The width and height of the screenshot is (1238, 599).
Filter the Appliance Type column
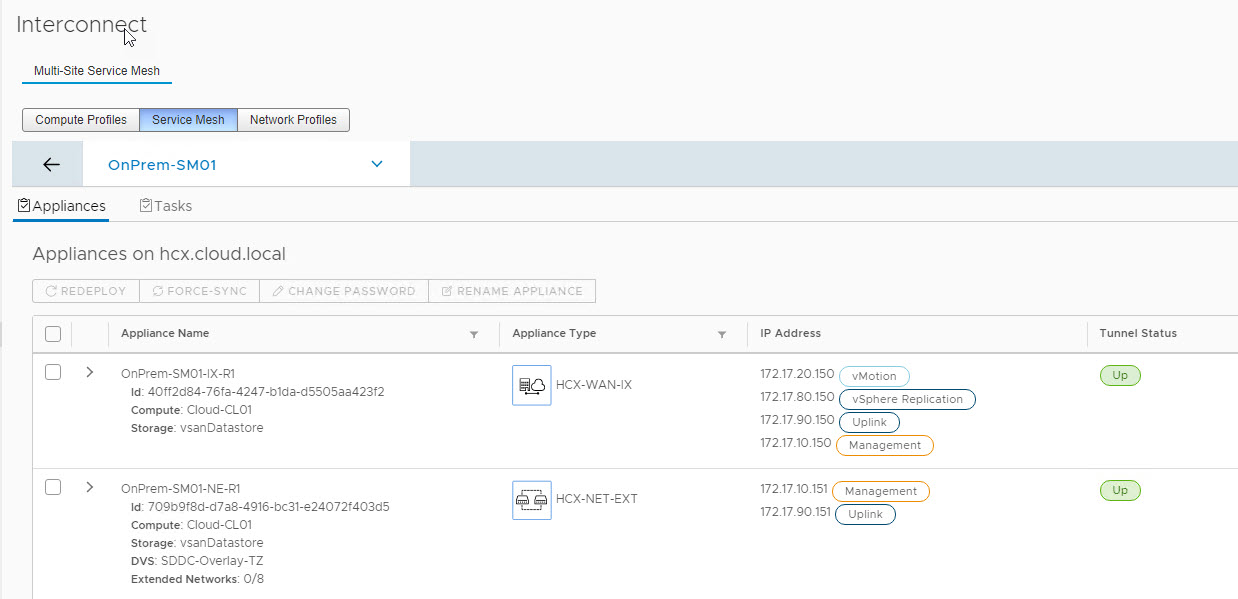[721, 335]
